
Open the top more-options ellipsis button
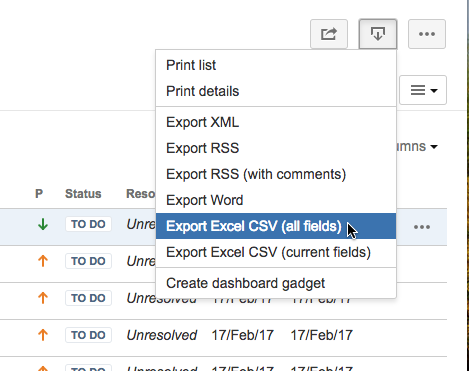click(x=427, y=34)
